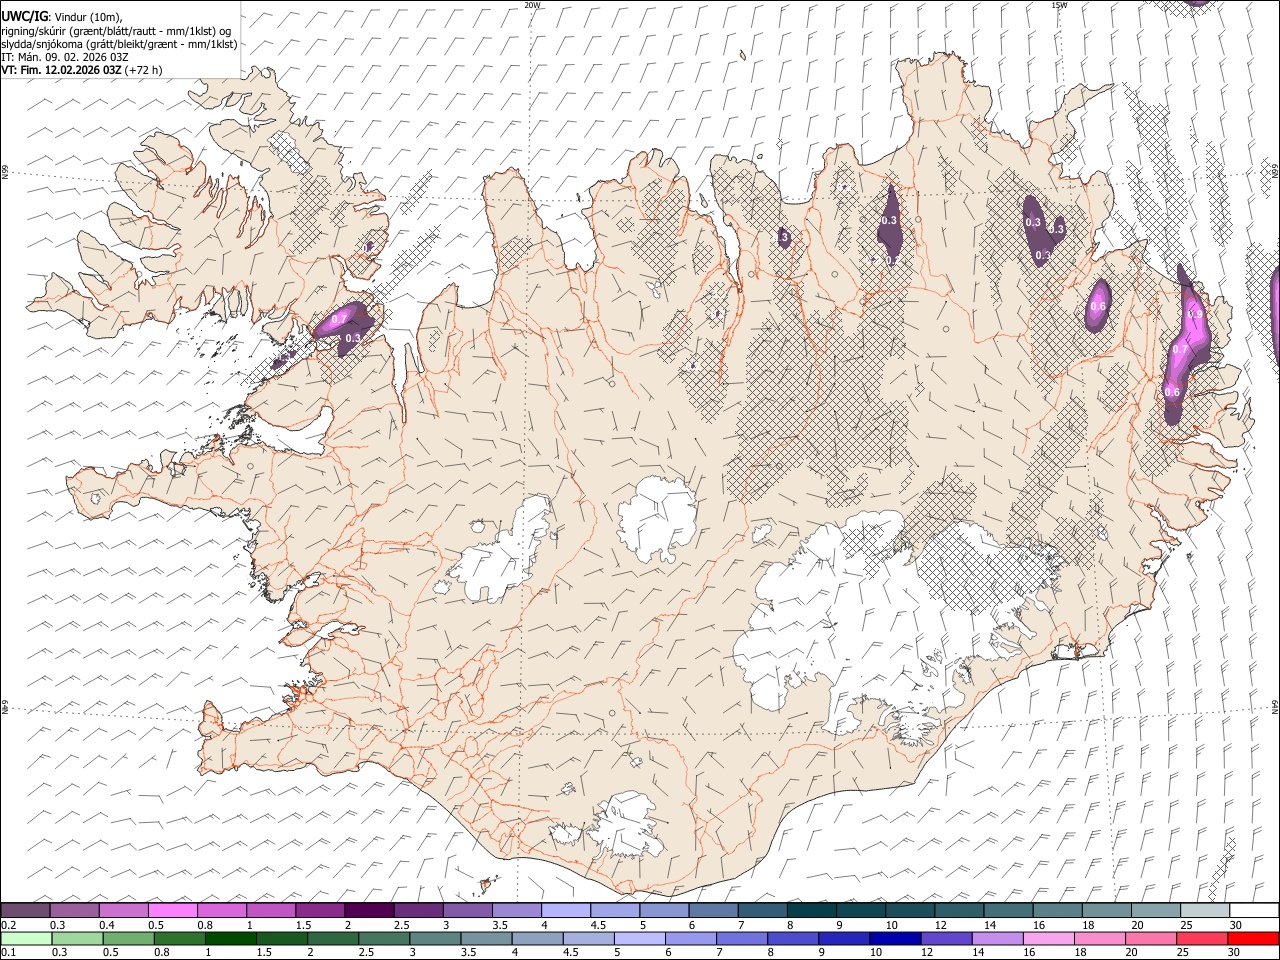The image size is (1280, 960).
Task: Select light grey snow swatch between 25 and 30
Action: [x=1205, y=910]
